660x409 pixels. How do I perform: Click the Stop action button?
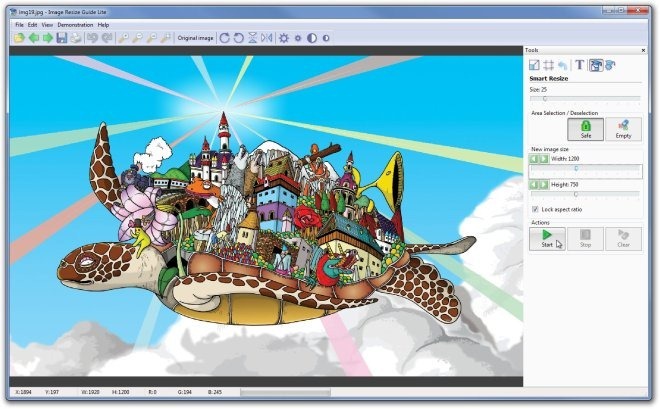pyautogui.click(x=585, y=239)
